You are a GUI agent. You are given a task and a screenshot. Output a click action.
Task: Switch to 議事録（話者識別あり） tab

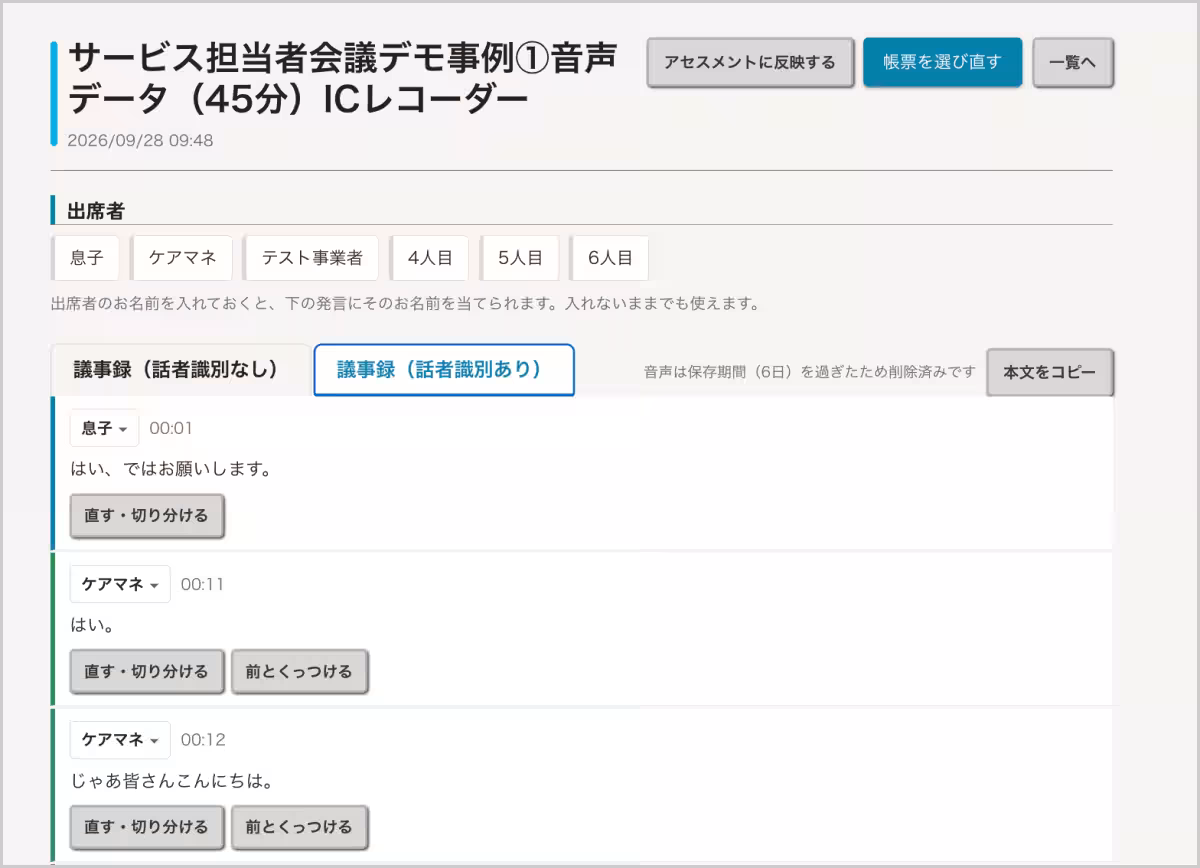click(444, 370)
